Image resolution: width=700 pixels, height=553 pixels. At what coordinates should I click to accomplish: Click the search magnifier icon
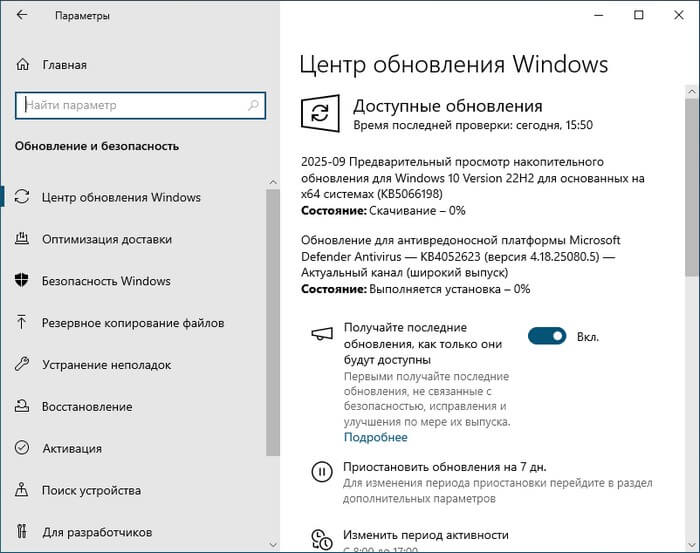[253, 105]
